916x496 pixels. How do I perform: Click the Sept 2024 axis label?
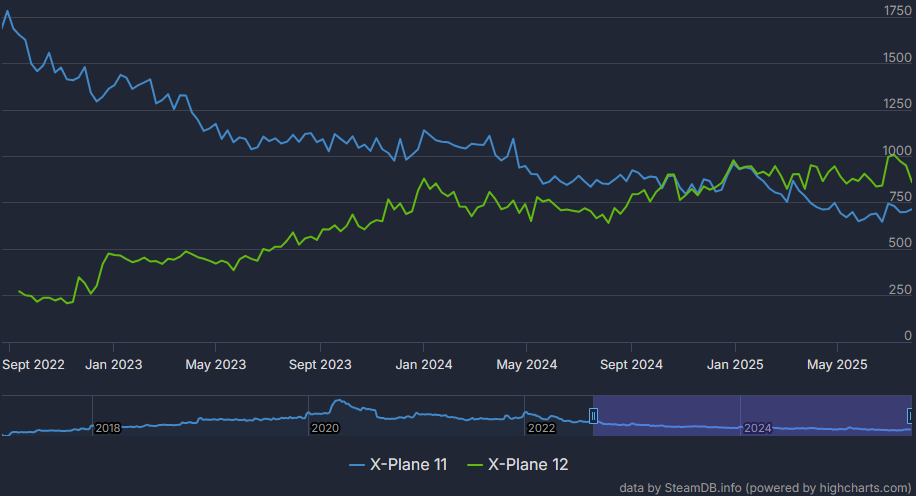pyautogui.click(x=631, y=365)
